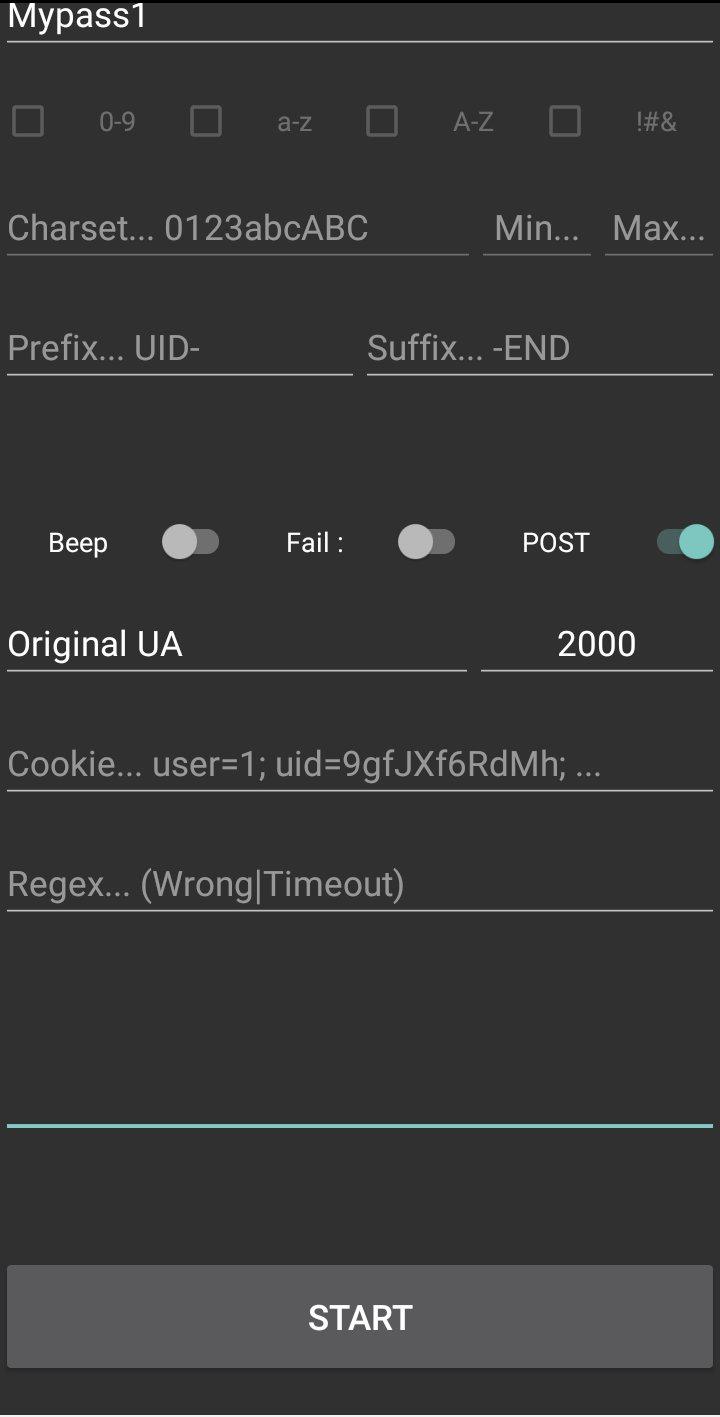Turn off the POST switch
This screenshot has height=1417, width=720.
tap(685, 543)
